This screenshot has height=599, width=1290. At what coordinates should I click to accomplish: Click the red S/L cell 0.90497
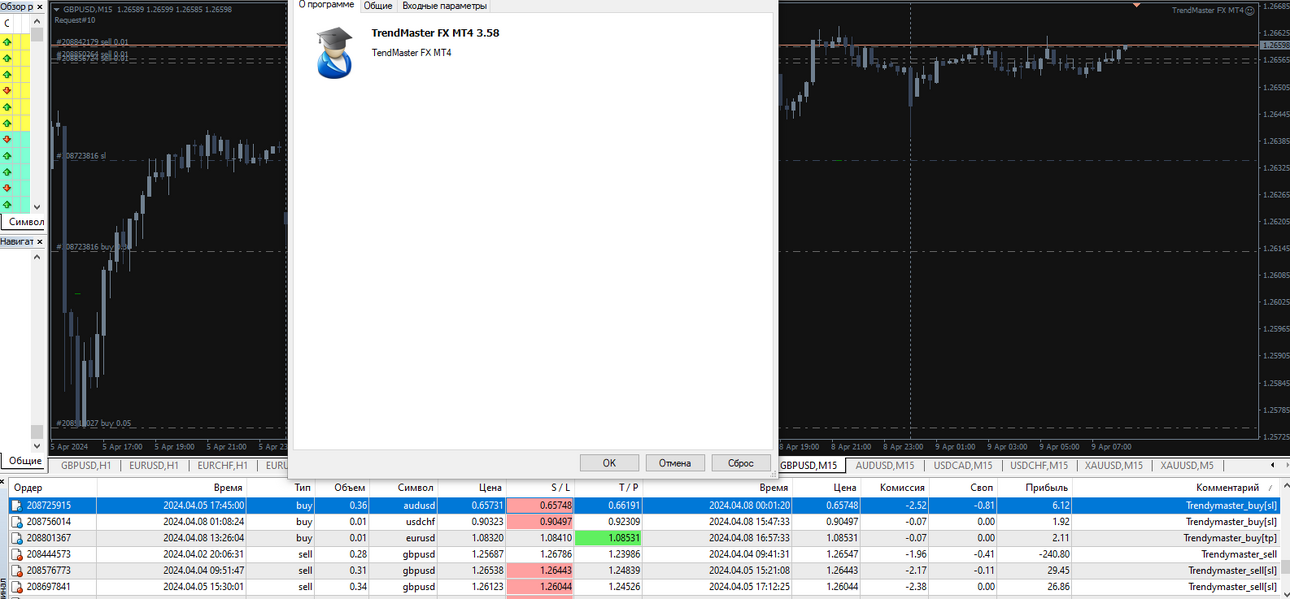click(x=541, y=522)
